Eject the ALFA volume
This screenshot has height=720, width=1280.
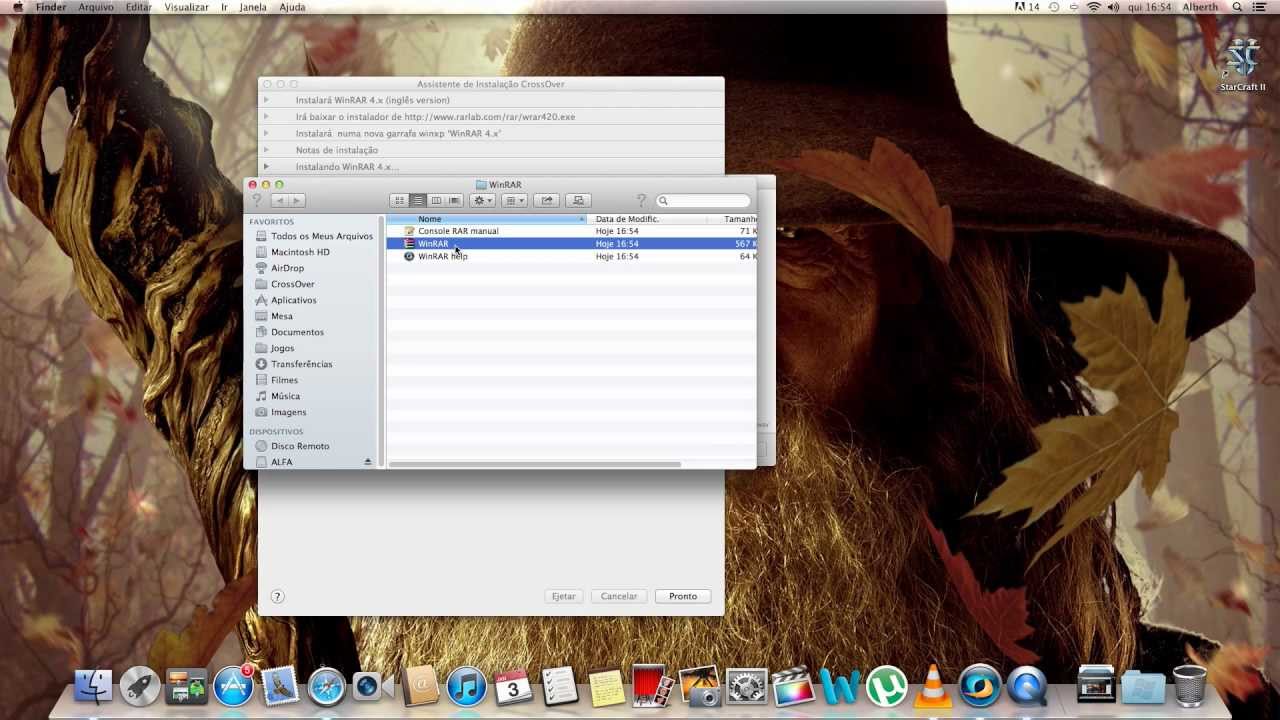[367, 462]
